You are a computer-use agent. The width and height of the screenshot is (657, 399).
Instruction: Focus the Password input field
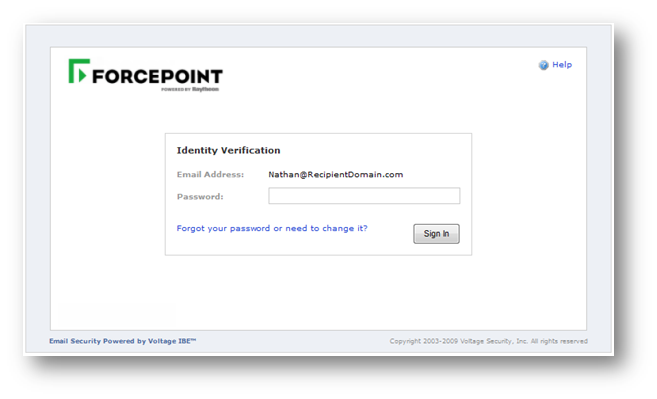point(364,196)
